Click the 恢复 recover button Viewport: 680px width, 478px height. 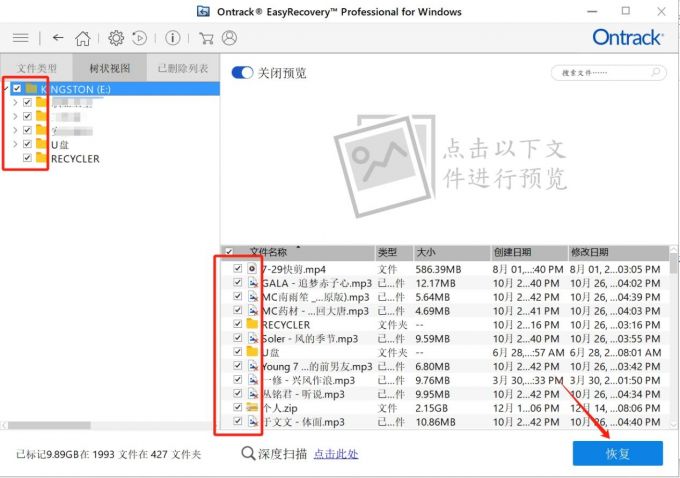click(618, 454)
